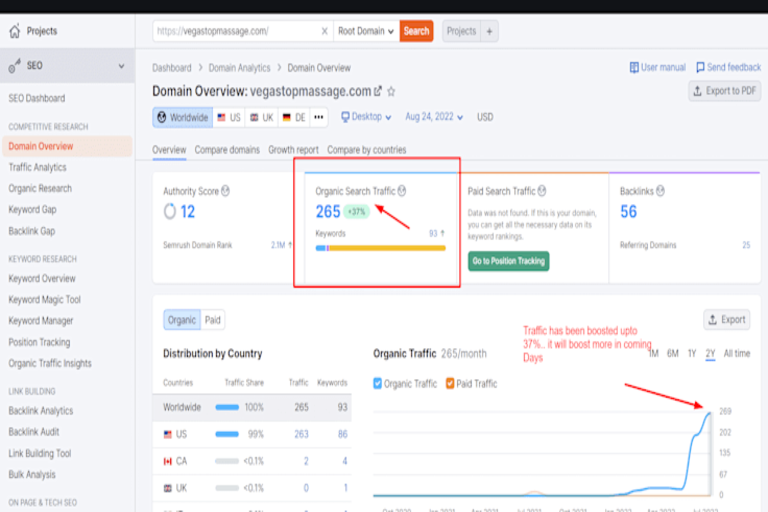Set chart range to 2Y
The image size is (768, 512).
point(710,353)
